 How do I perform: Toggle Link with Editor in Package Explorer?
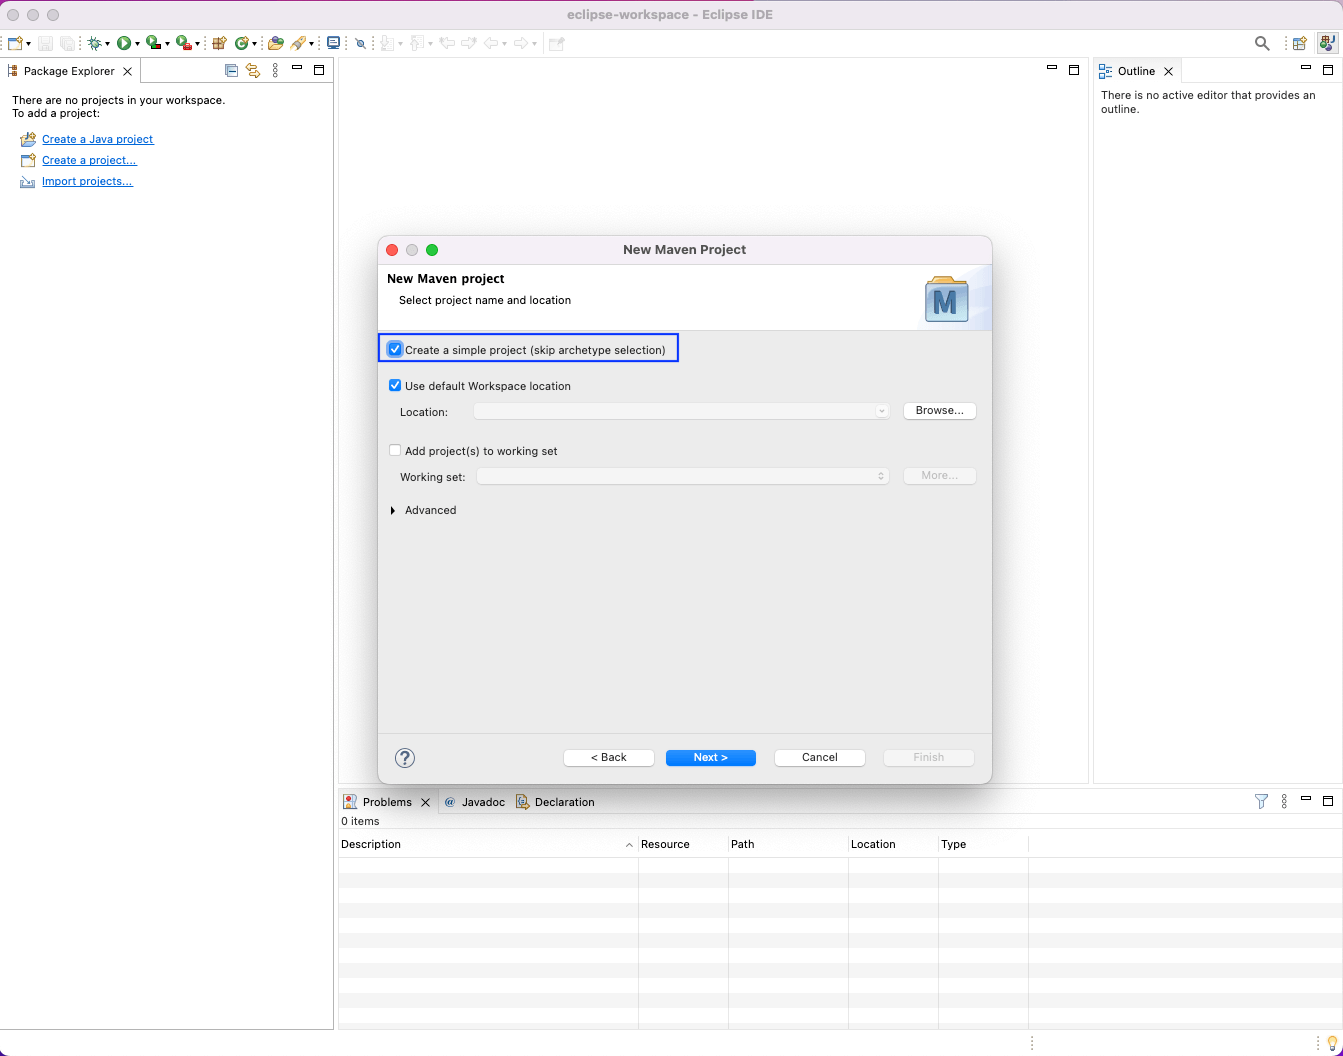[x=253, y=71]
